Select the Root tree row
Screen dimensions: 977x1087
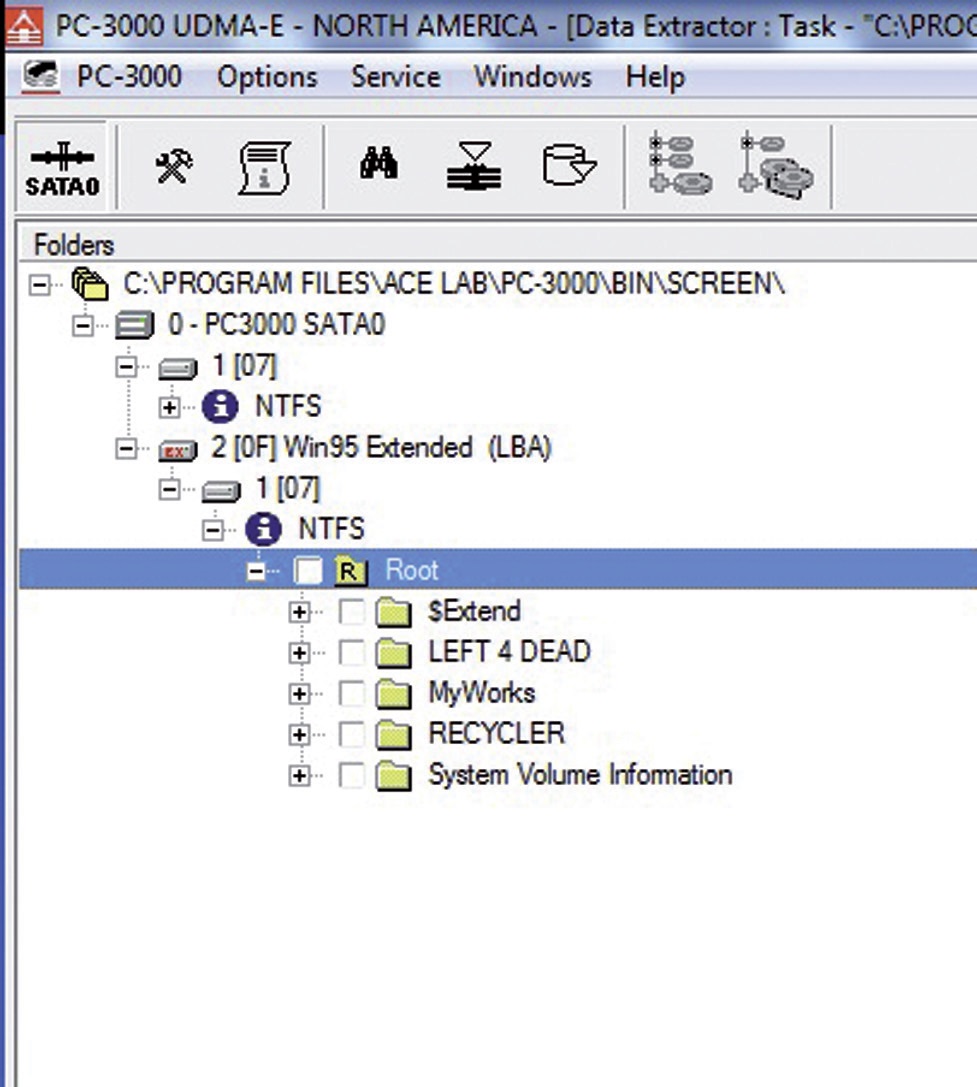(x=498, y=570)
